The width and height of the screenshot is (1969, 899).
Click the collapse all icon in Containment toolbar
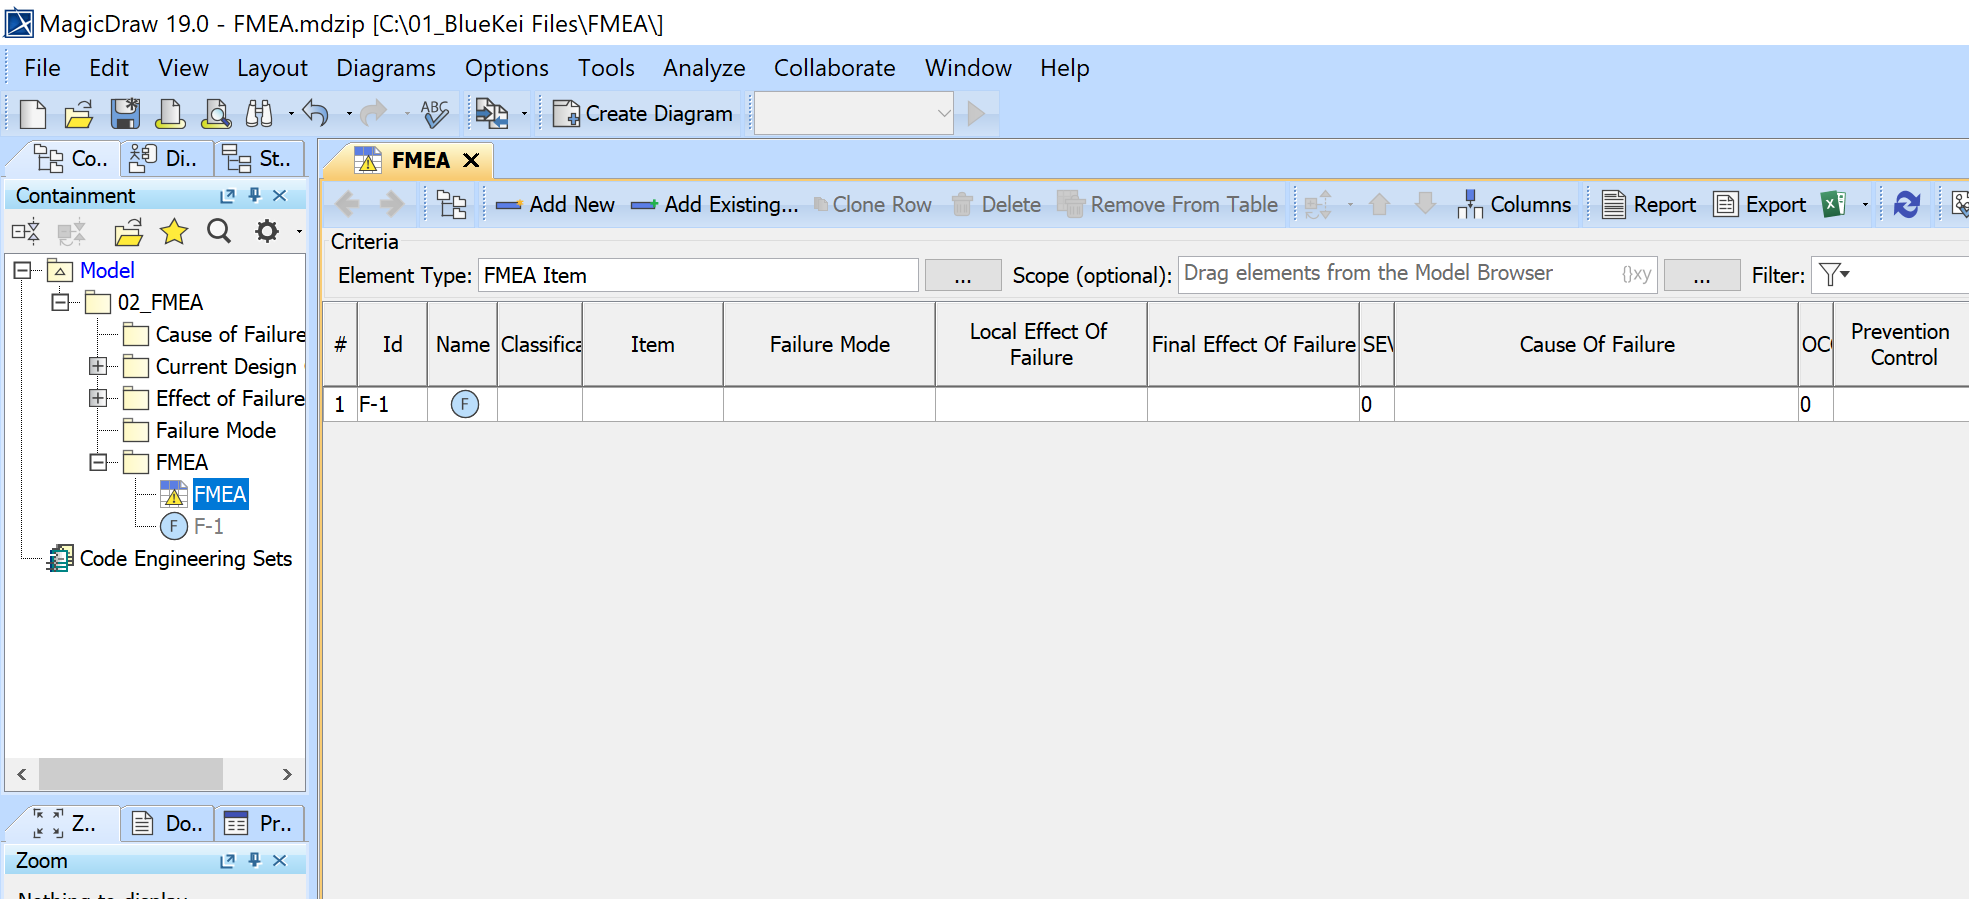[x=72, y=233]
